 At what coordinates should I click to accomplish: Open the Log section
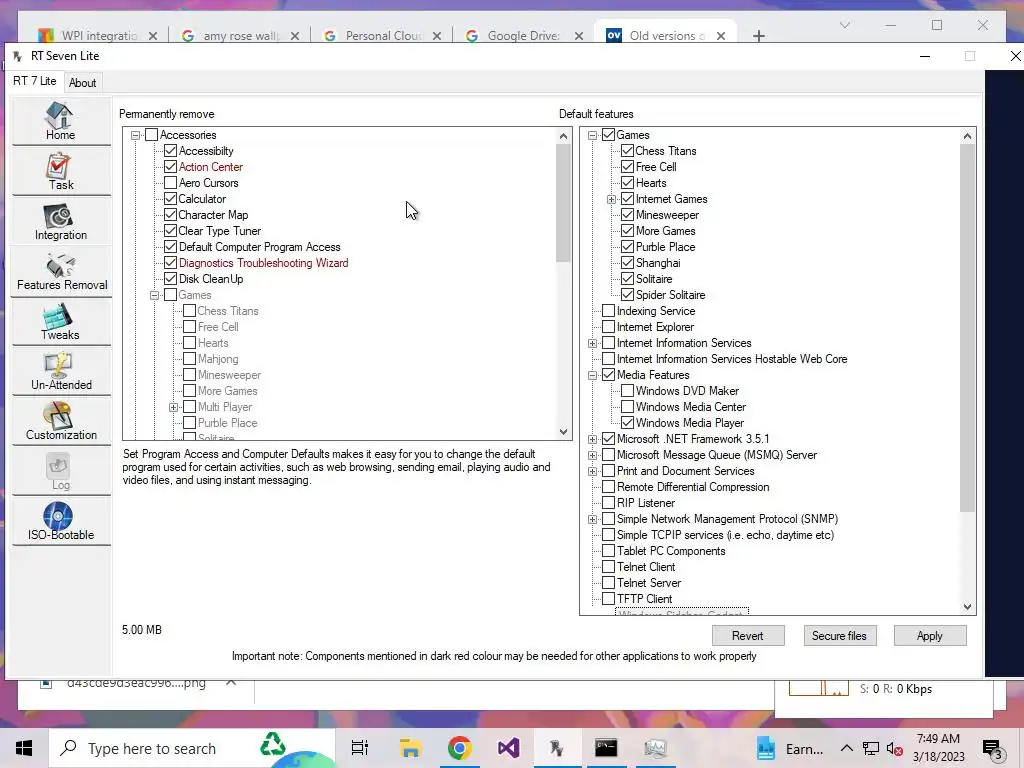click(61, 472)
